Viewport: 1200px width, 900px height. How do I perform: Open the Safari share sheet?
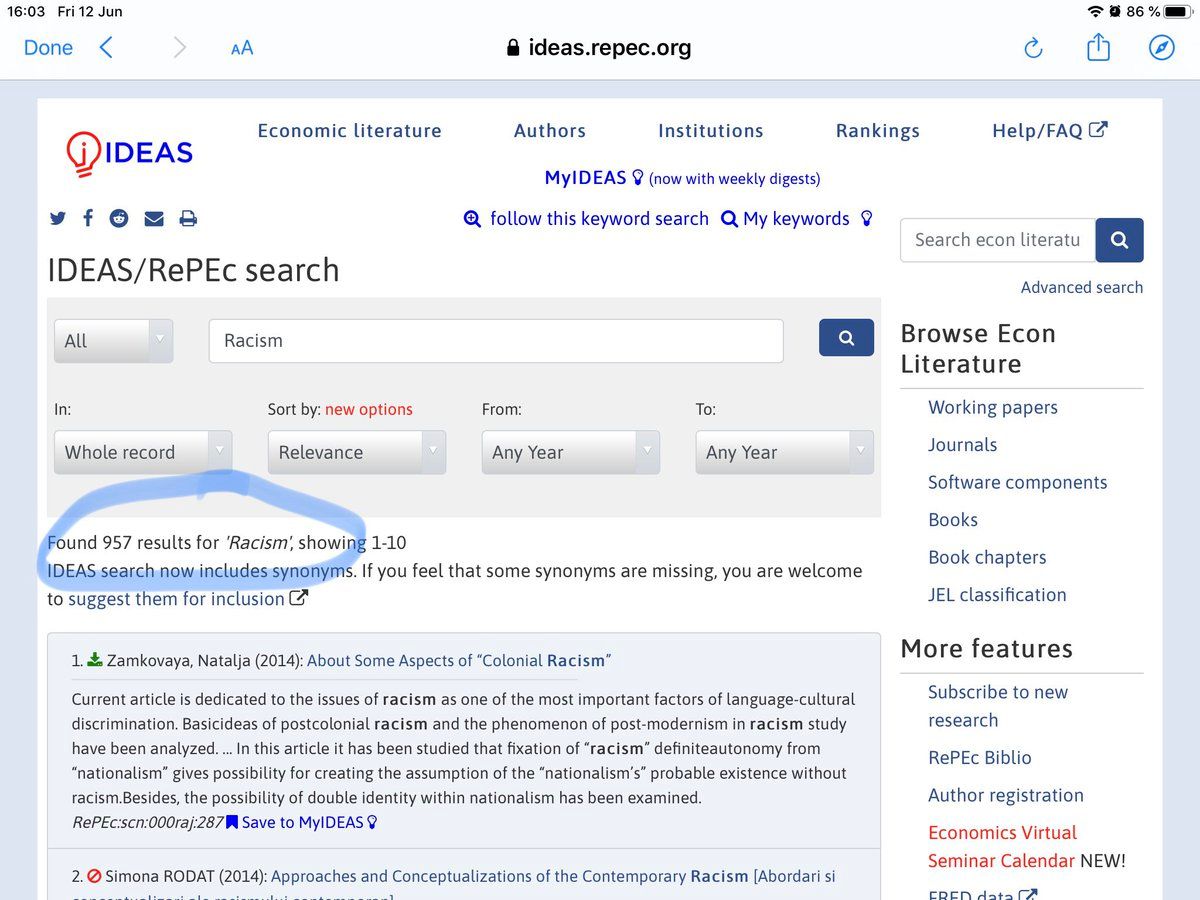click(x=1098, y=47)
